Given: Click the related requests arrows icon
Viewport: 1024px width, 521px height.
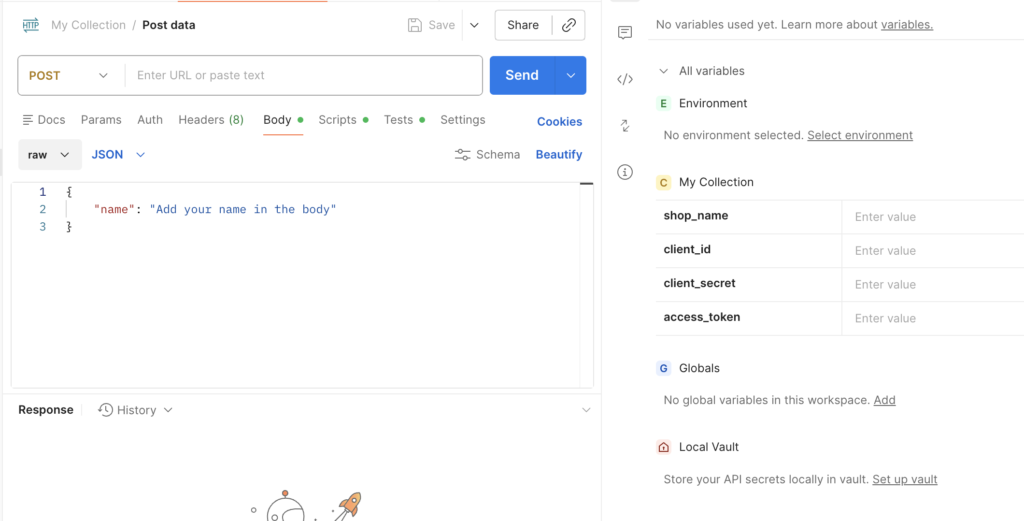Looking at the screenshot, I should pyautogui.click(x=625, y=126).
